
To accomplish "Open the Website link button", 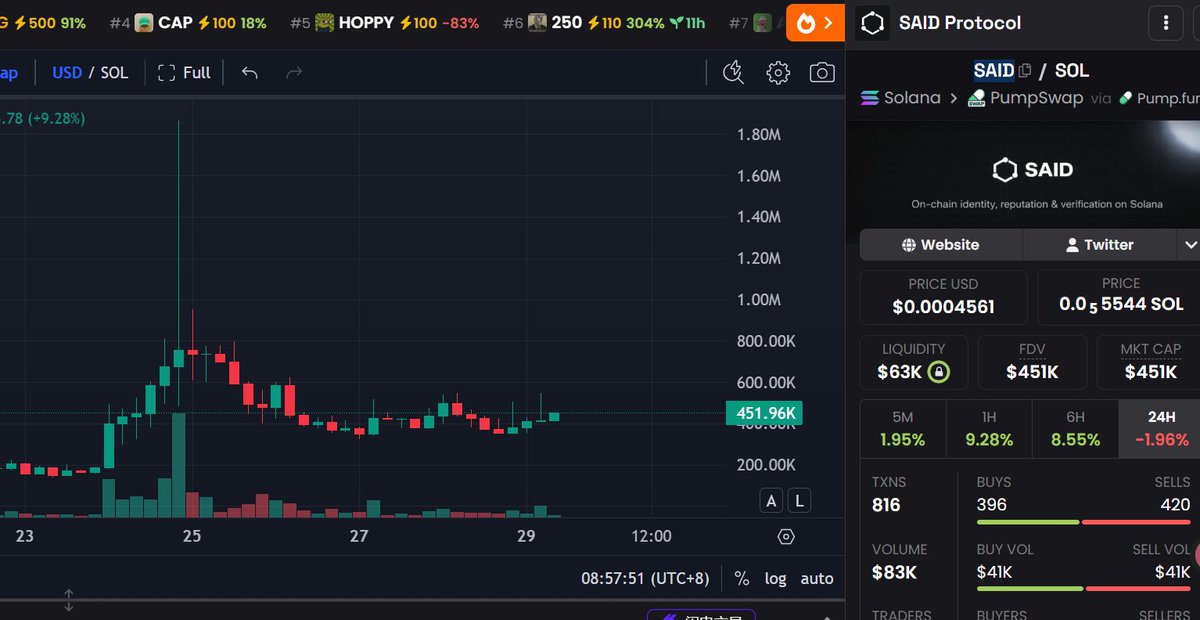I will (x=940, y=245).
